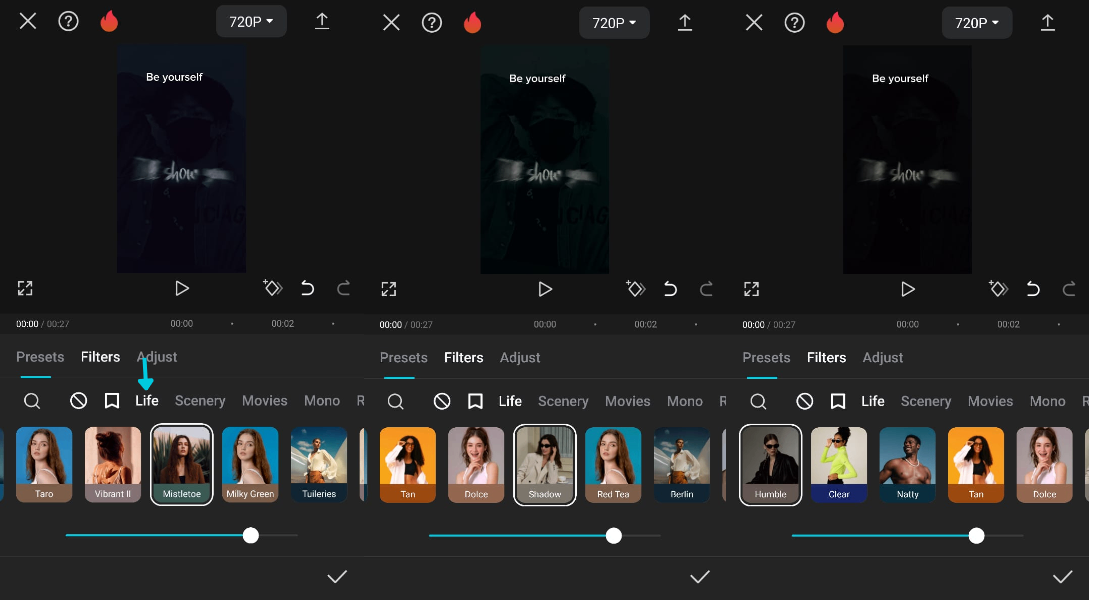The image size is (1100, 600).
Task: Click the filter intensity slider in the Humble panel
Action: [x=907, y=536]
